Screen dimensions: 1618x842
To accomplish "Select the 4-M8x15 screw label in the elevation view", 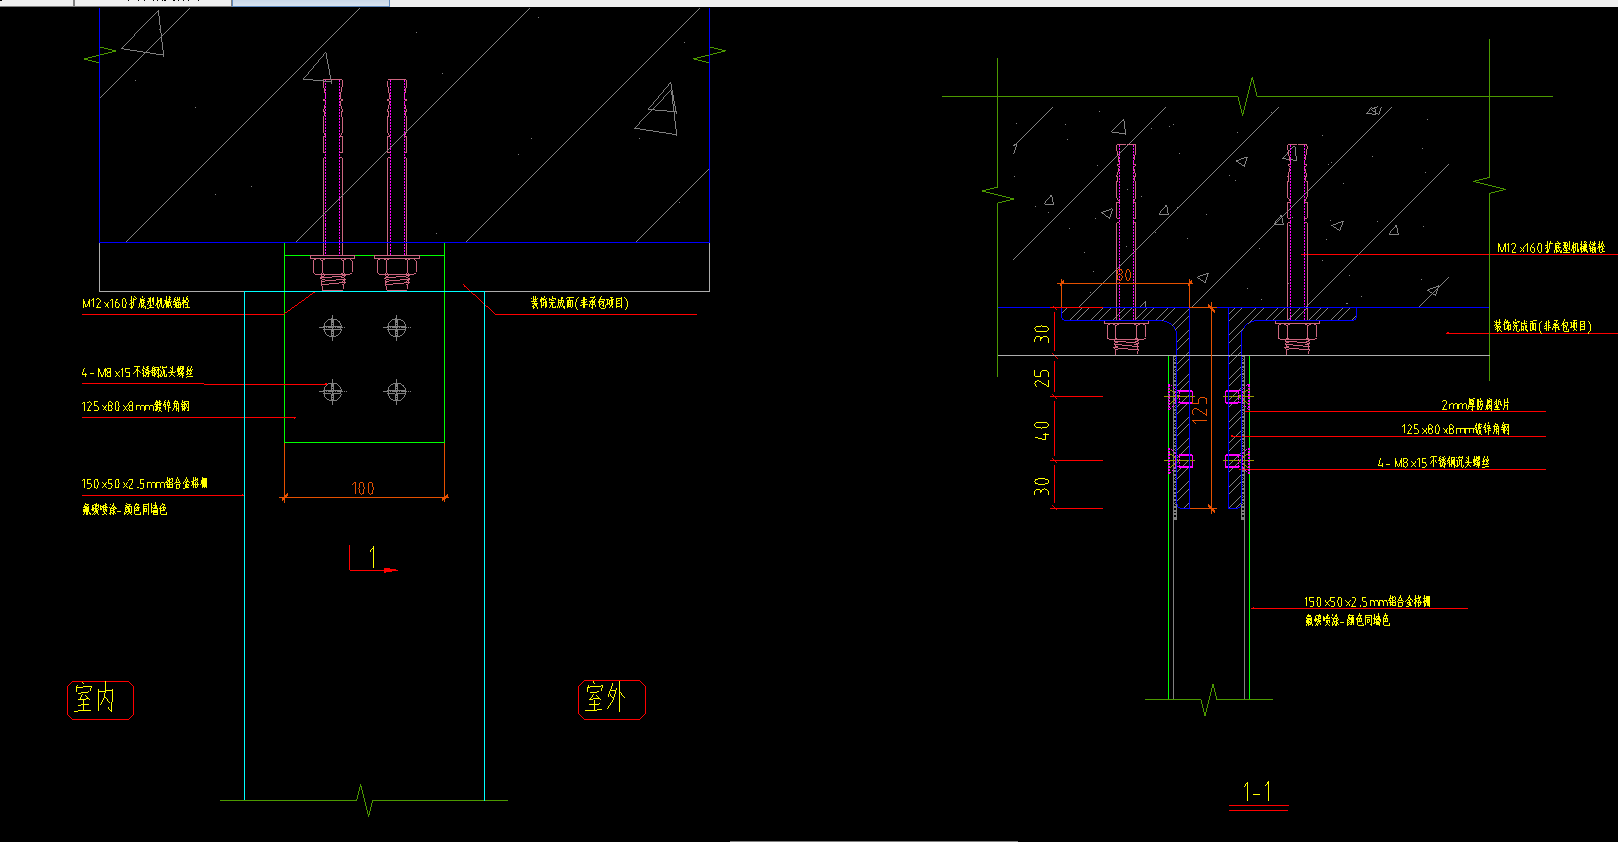I will point(138,372).
